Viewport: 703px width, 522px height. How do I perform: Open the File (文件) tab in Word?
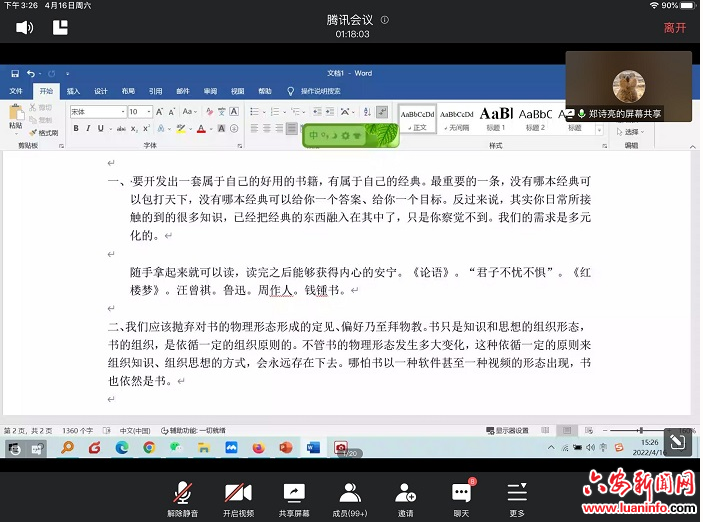point(16,91)
